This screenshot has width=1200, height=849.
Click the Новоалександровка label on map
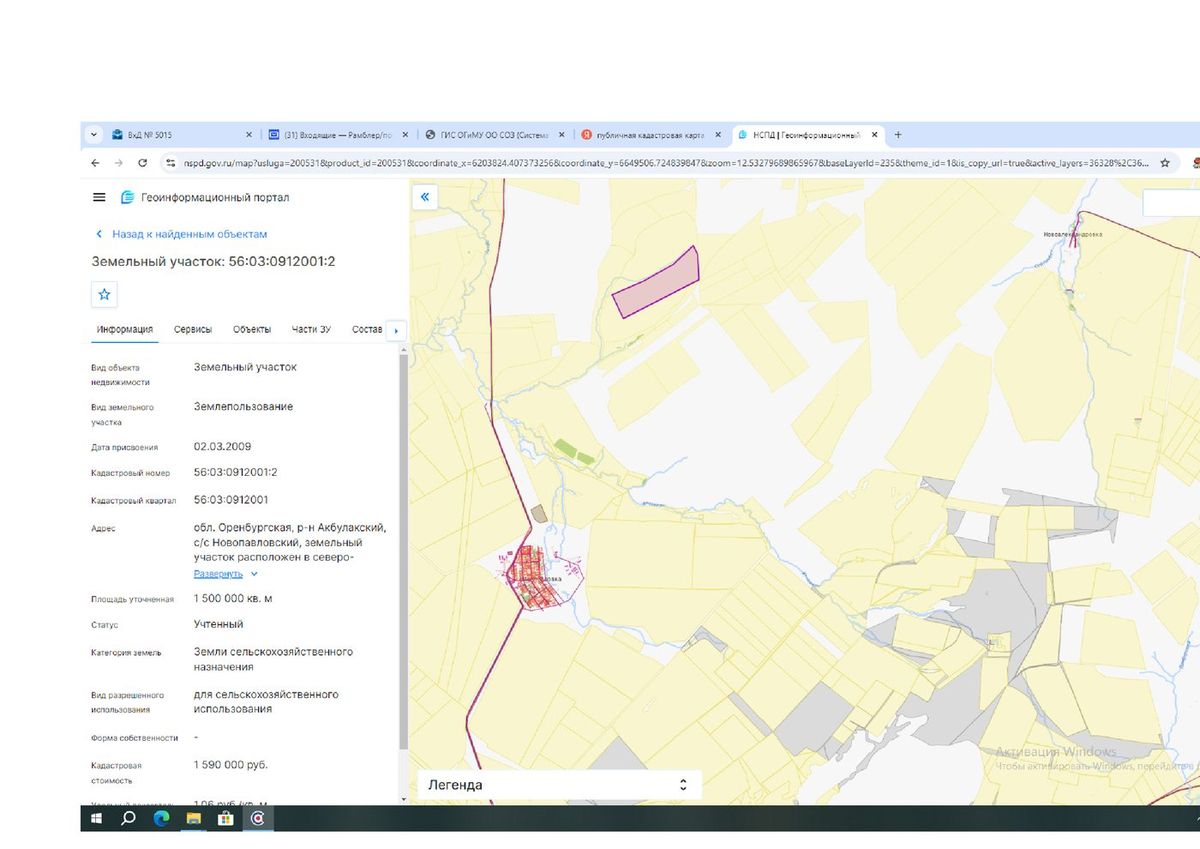(x=1072, y=234)
